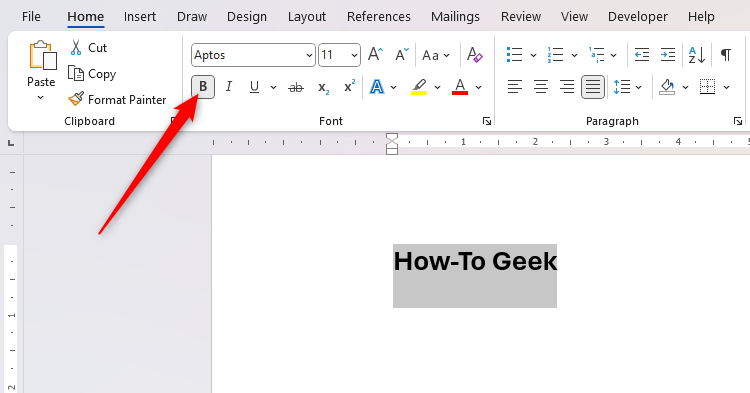Image resolution: width=750 pixels, height=393 pixels.
Task: Open the Help tab
Action: [x=701, y=17]
